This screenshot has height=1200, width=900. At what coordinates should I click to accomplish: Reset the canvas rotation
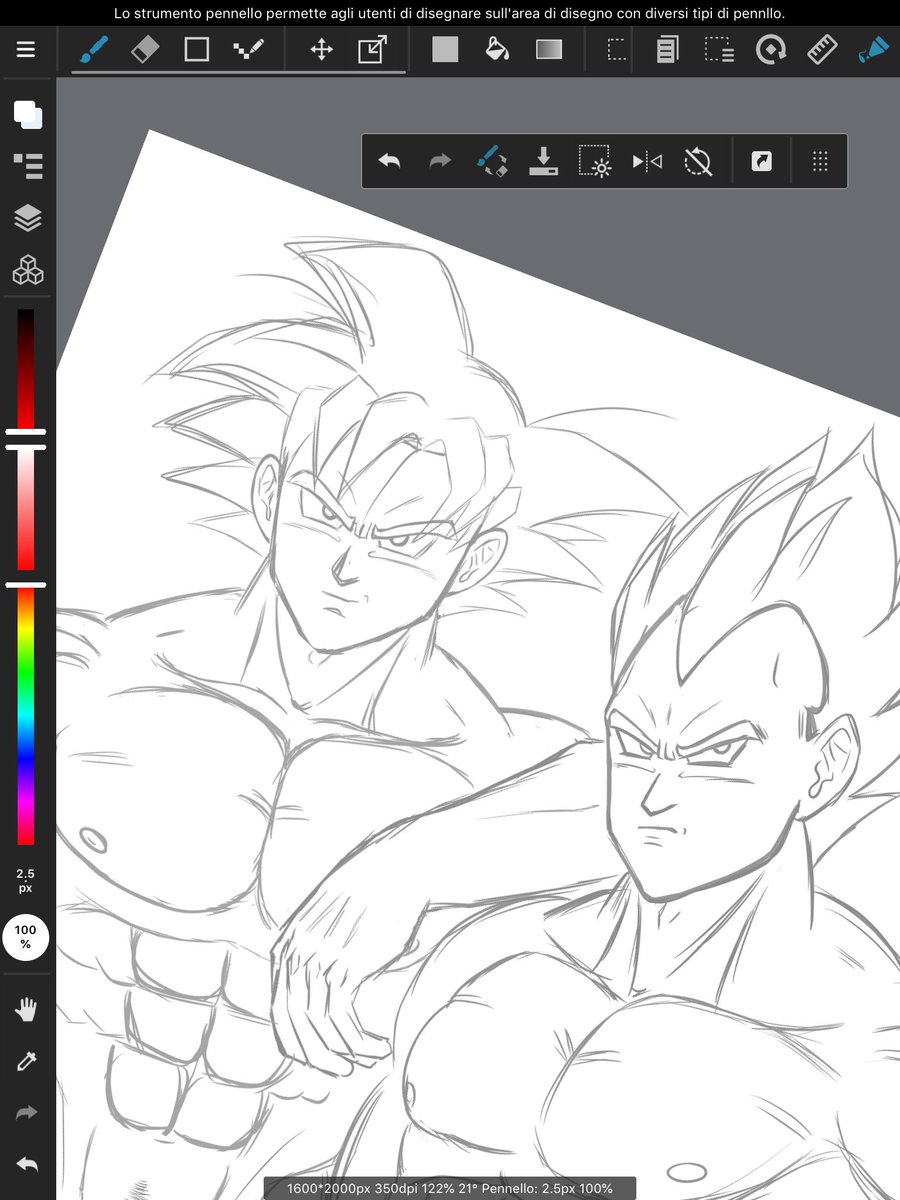coord(698,161)
